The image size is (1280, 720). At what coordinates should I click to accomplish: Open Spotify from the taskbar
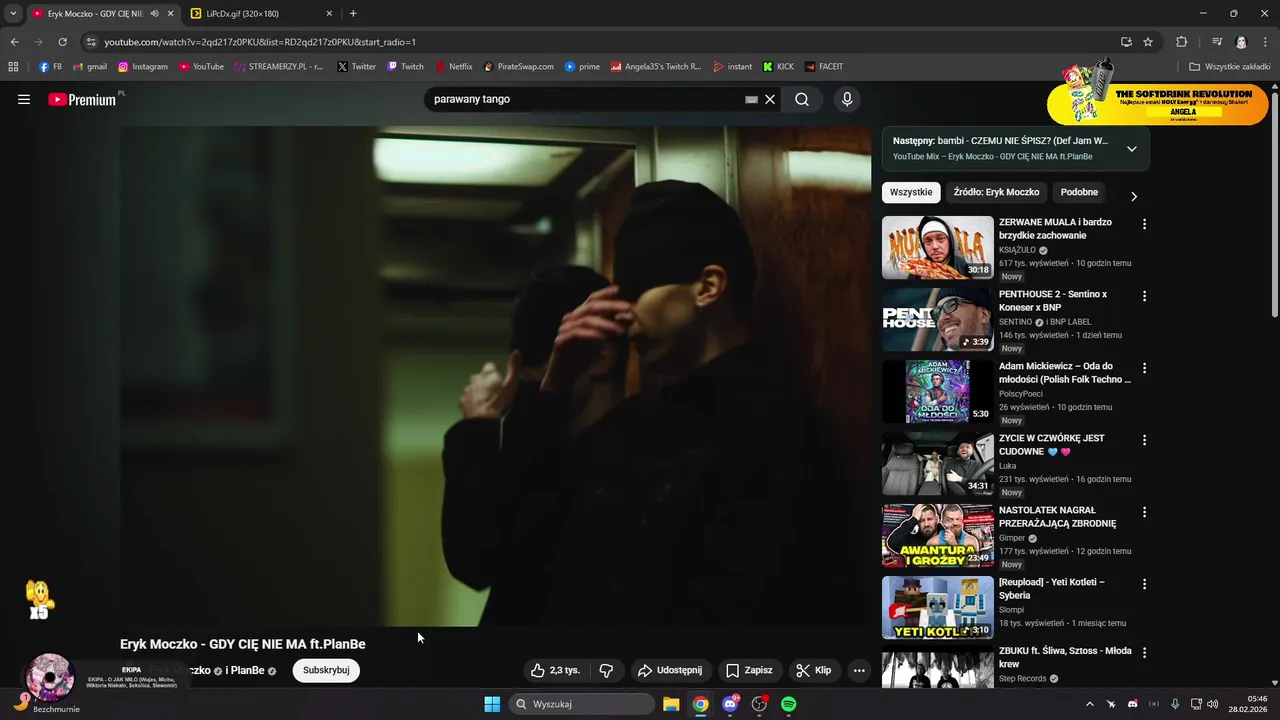(x=789, y=704)
